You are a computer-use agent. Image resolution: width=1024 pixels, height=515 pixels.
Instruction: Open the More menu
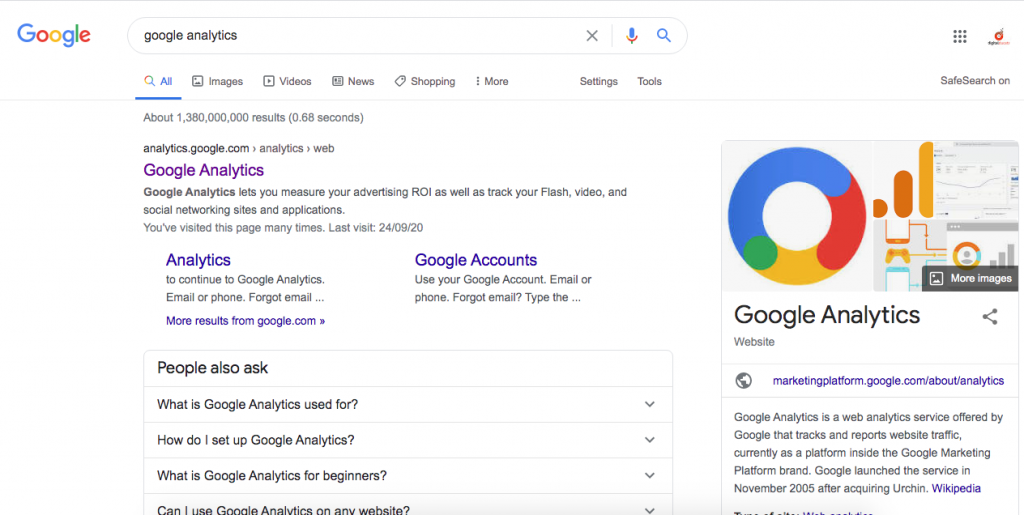[x=492, y=82]
